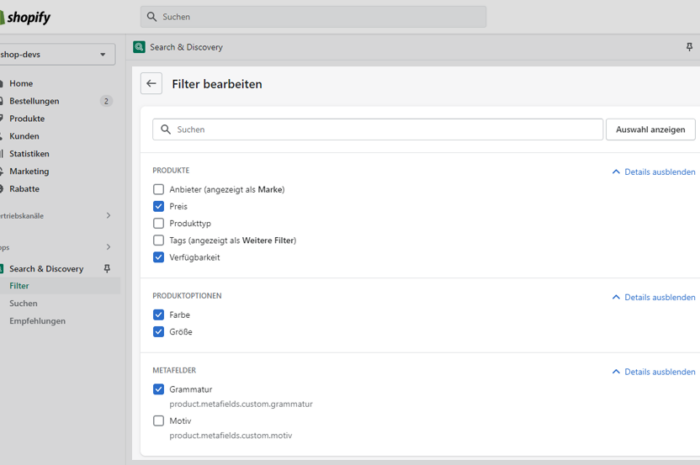Expand the Apps section chevron
The height and width of the screenshot is (465, 700).
point(108,247)
